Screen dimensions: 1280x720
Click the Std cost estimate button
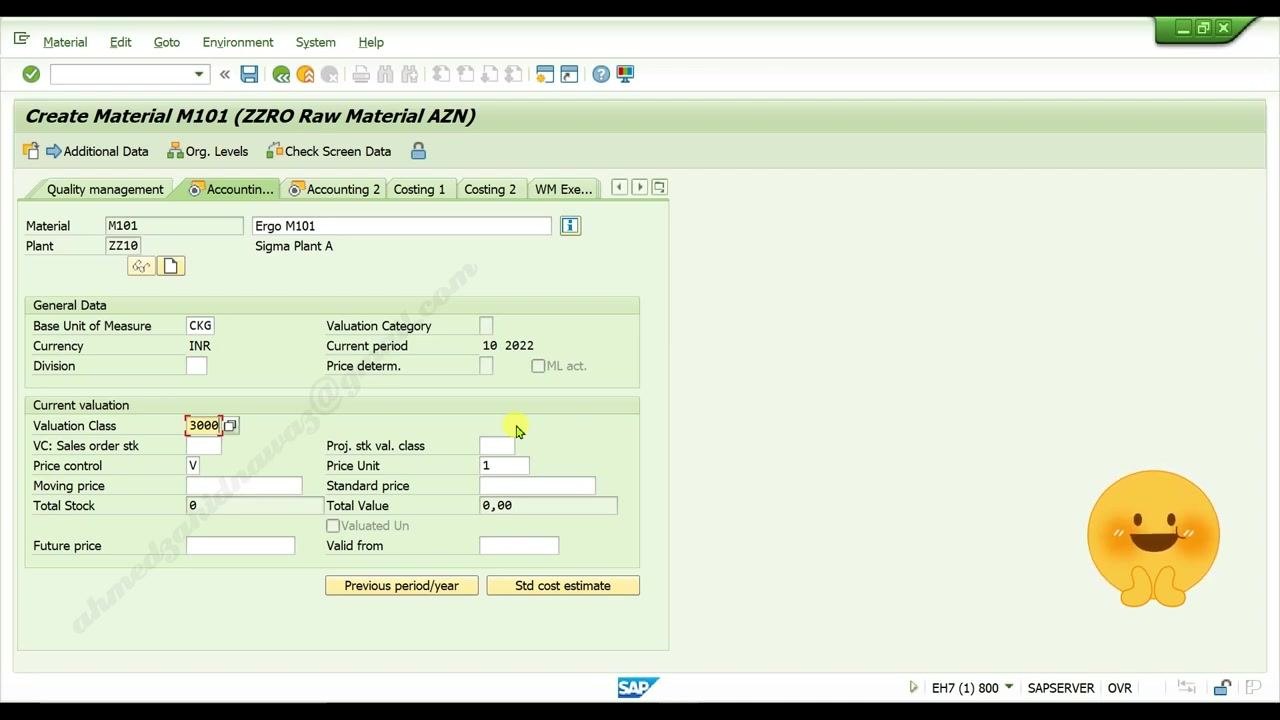tap(563, 586)
